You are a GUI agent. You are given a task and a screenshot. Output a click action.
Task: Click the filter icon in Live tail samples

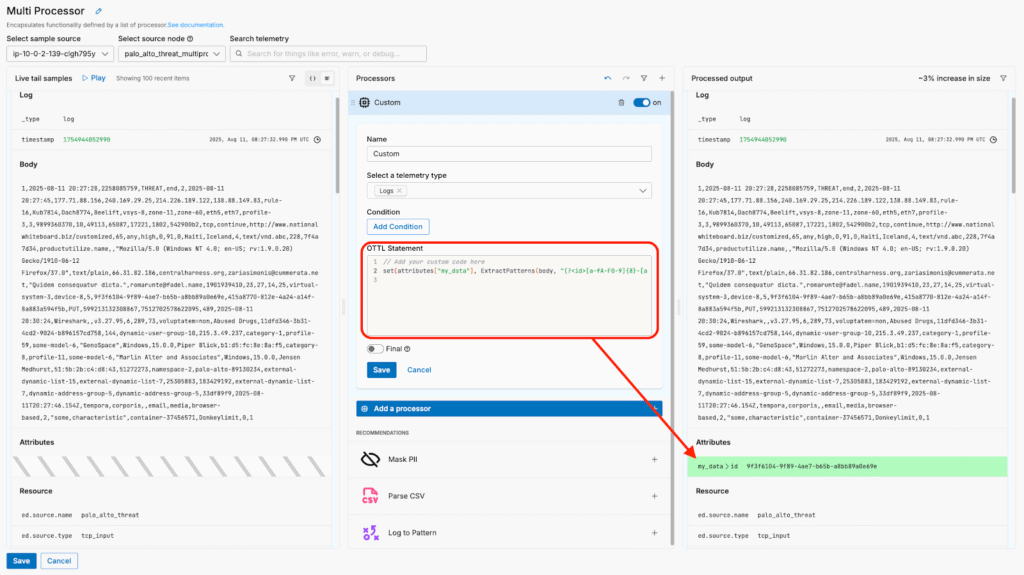[x=292, y=78]
